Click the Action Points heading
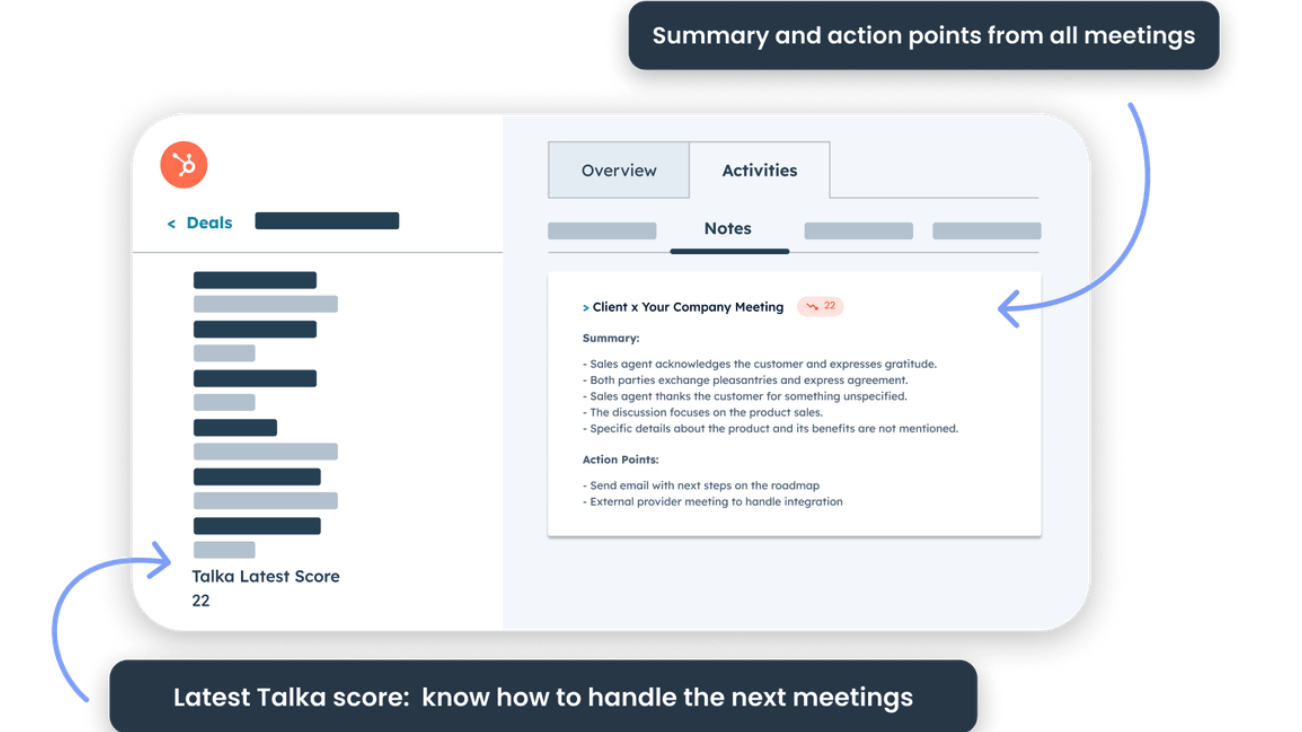 click(x=620, y=460)
